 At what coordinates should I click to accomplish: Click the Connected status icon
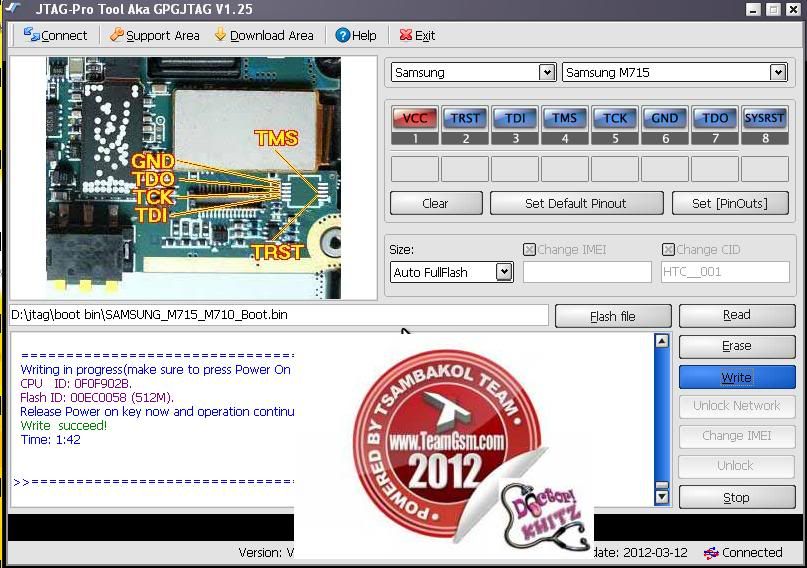pyautogui.click(x=711, y=553)
